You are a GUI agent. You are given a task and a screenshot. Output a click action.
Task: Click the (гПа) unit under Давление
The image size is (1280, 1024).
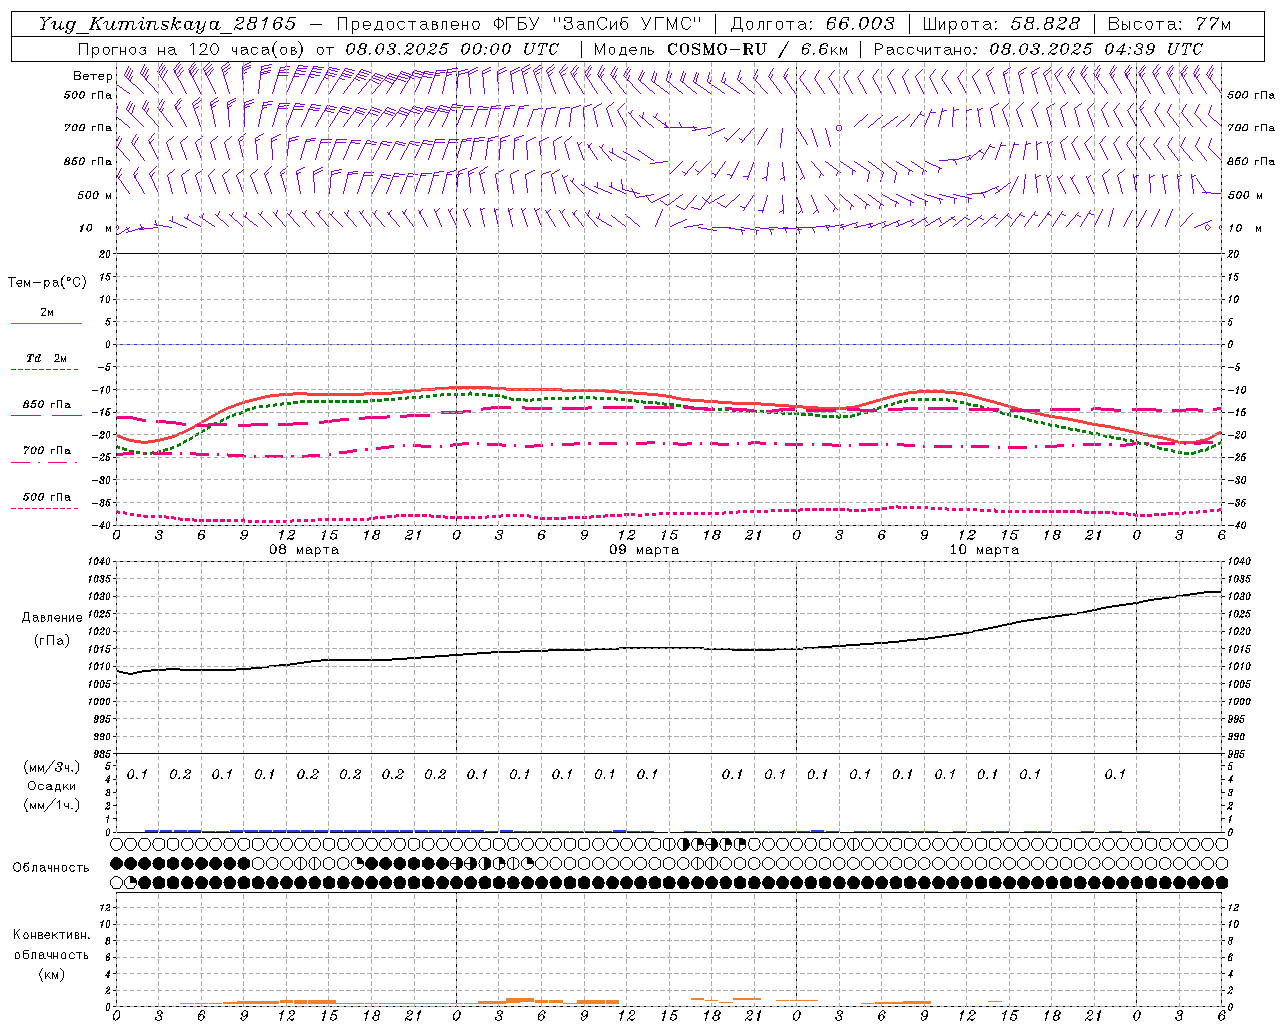[52, 640]
